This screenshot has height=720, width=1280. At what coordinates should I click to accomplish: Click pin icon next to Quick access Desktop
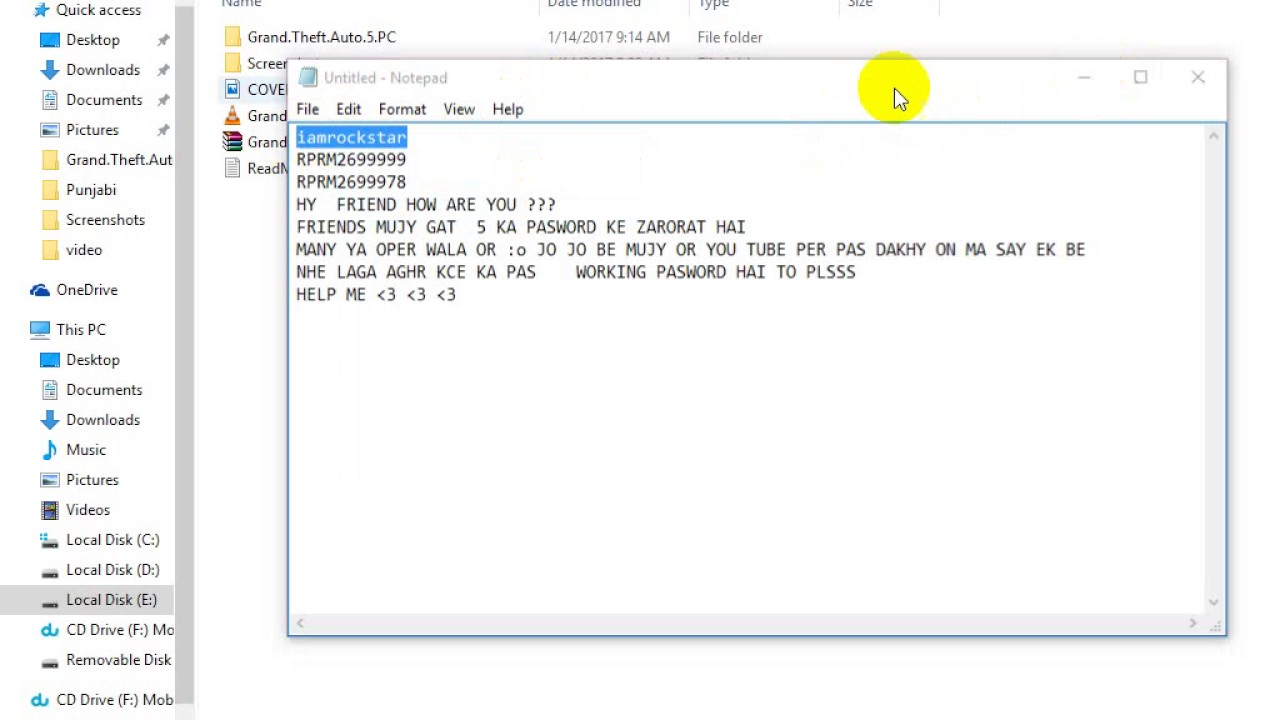pyautogui.click(x=163, y=40)
